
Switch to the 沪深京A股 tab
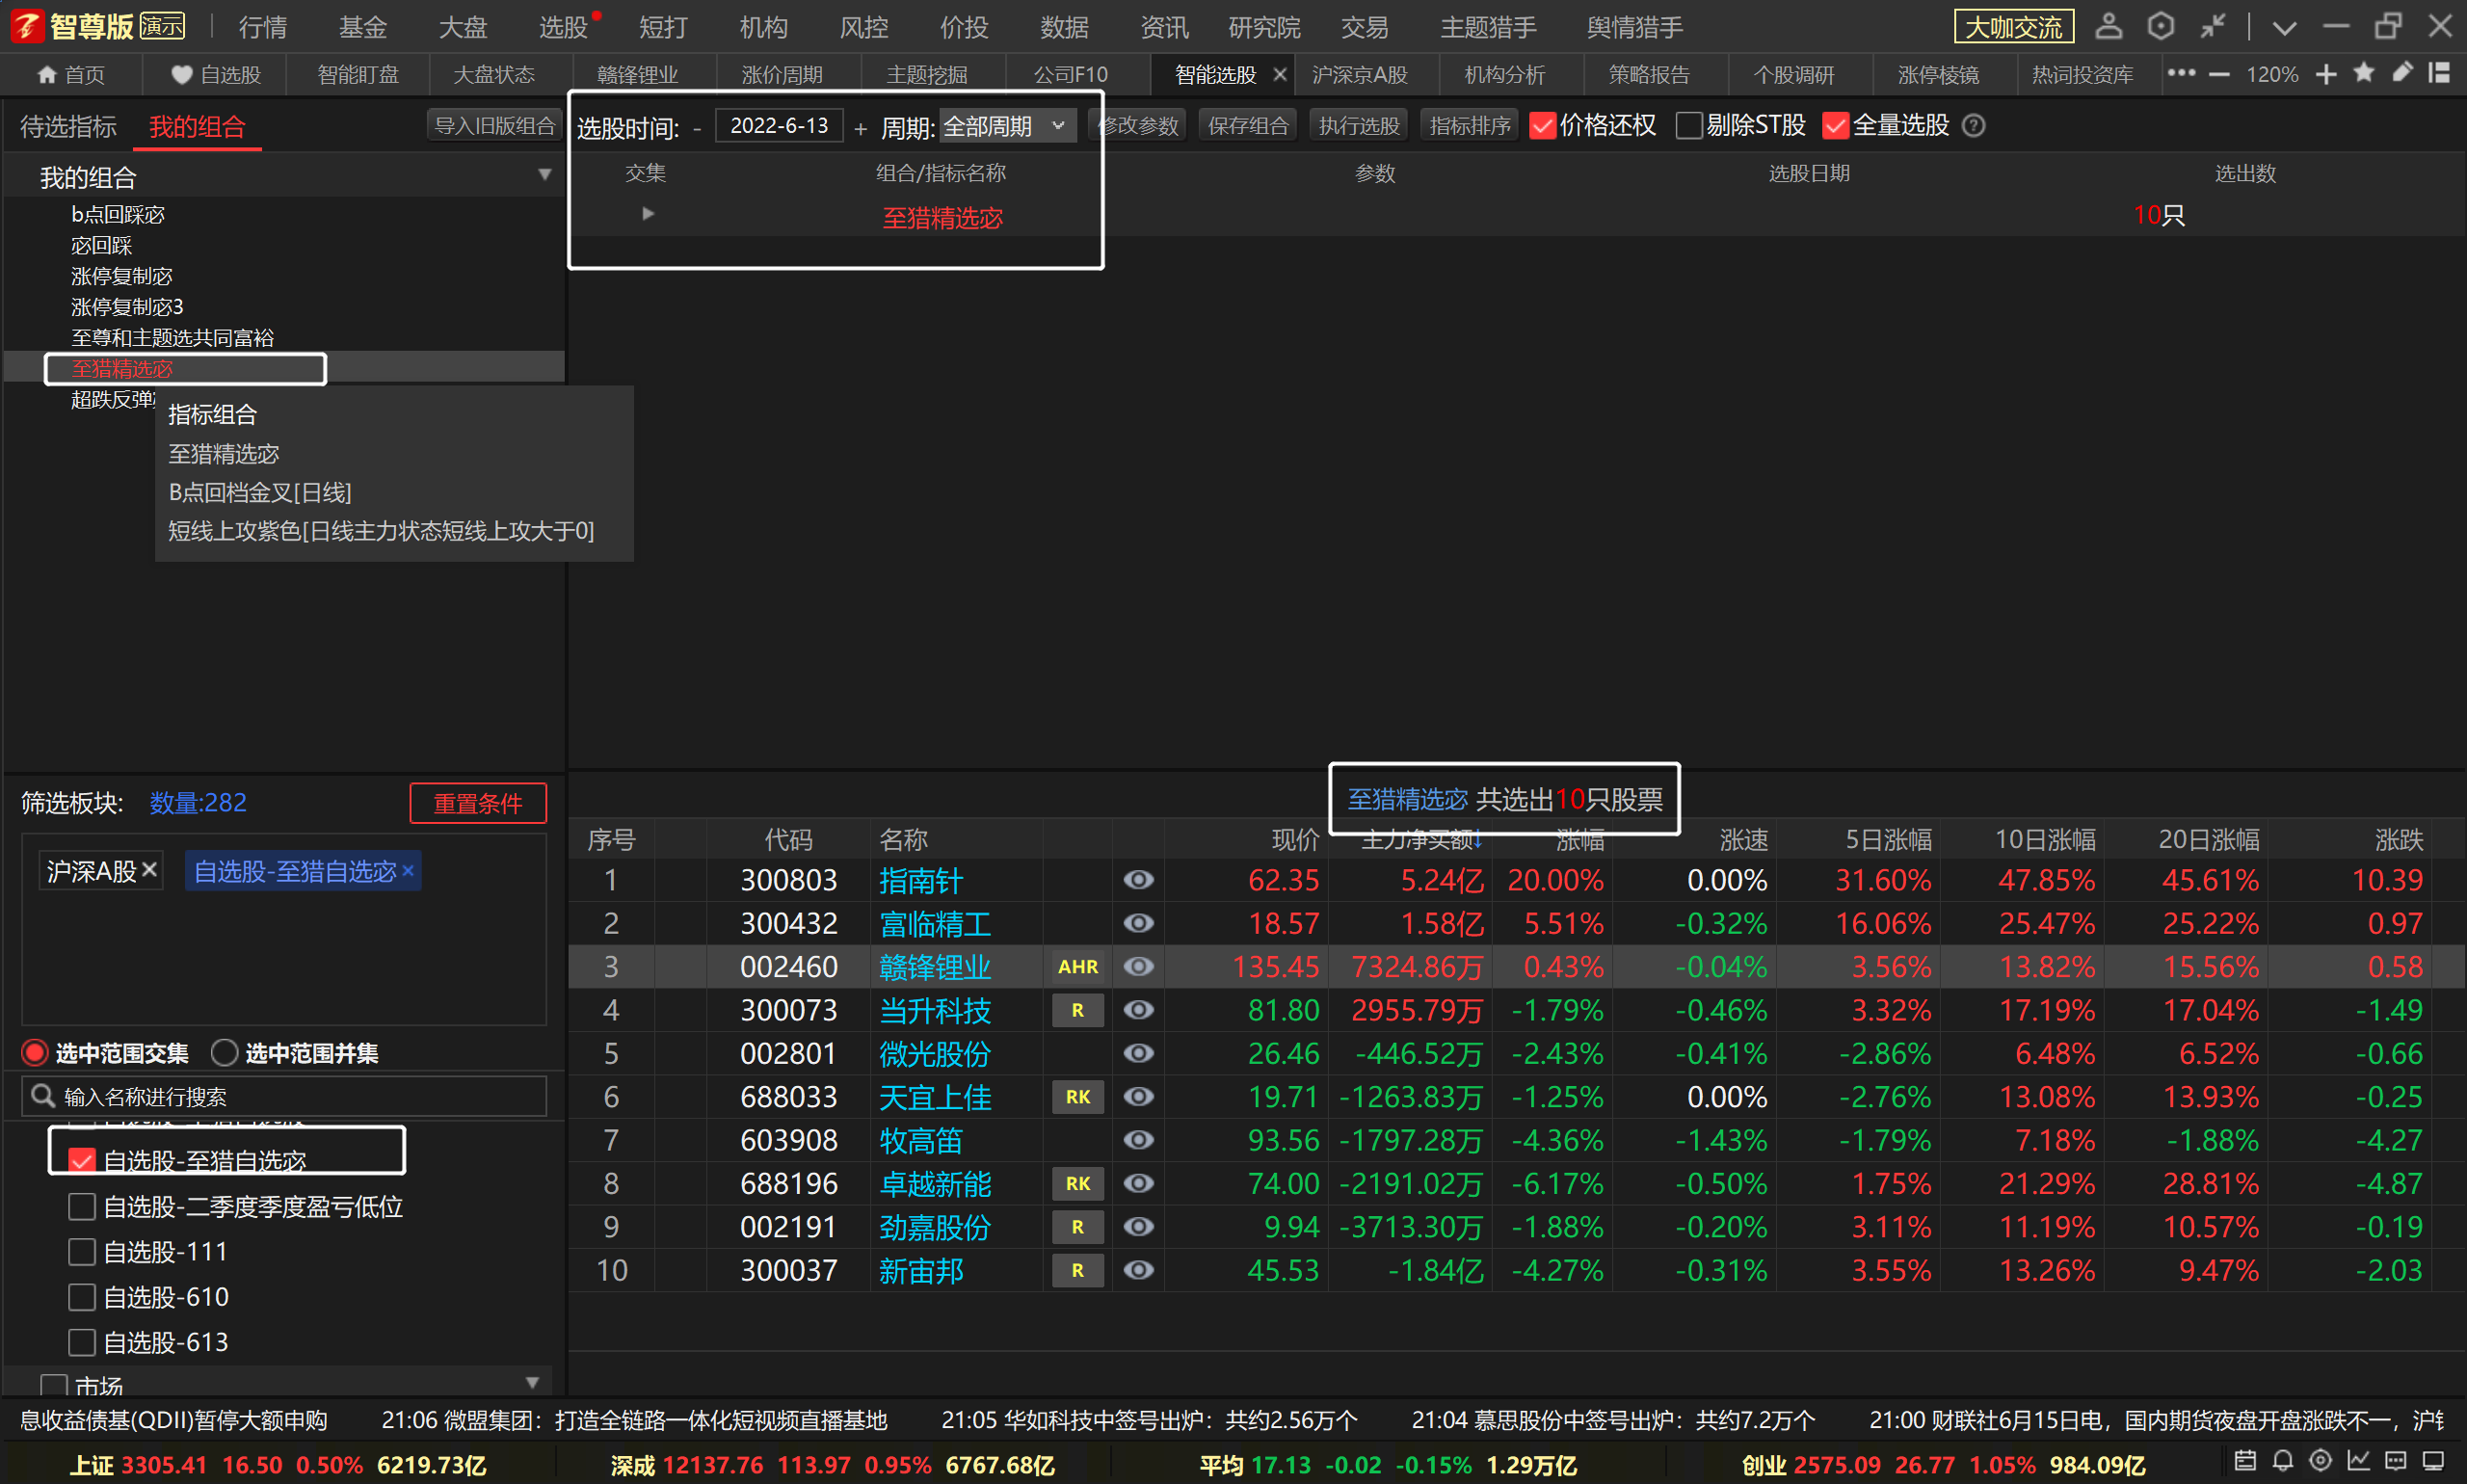click(x=1359, y=75)
